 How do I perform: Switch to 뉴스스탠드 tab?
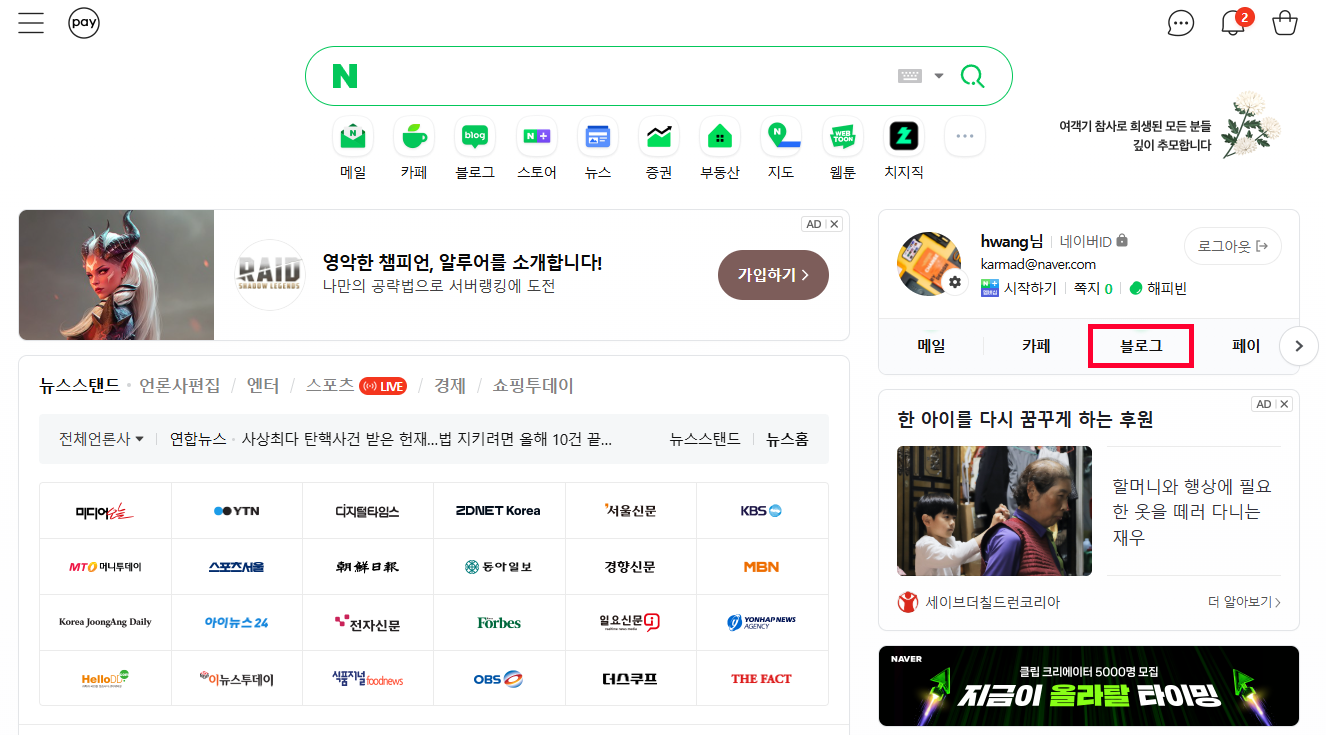point(79,385)
